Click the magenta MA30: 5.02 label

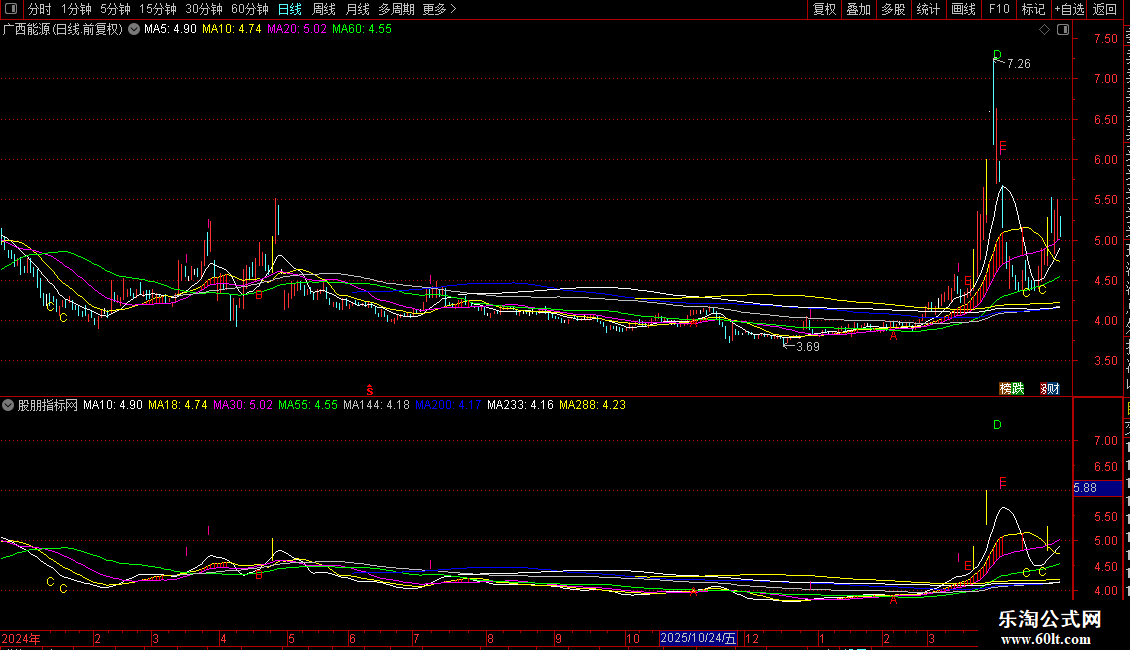243,405
